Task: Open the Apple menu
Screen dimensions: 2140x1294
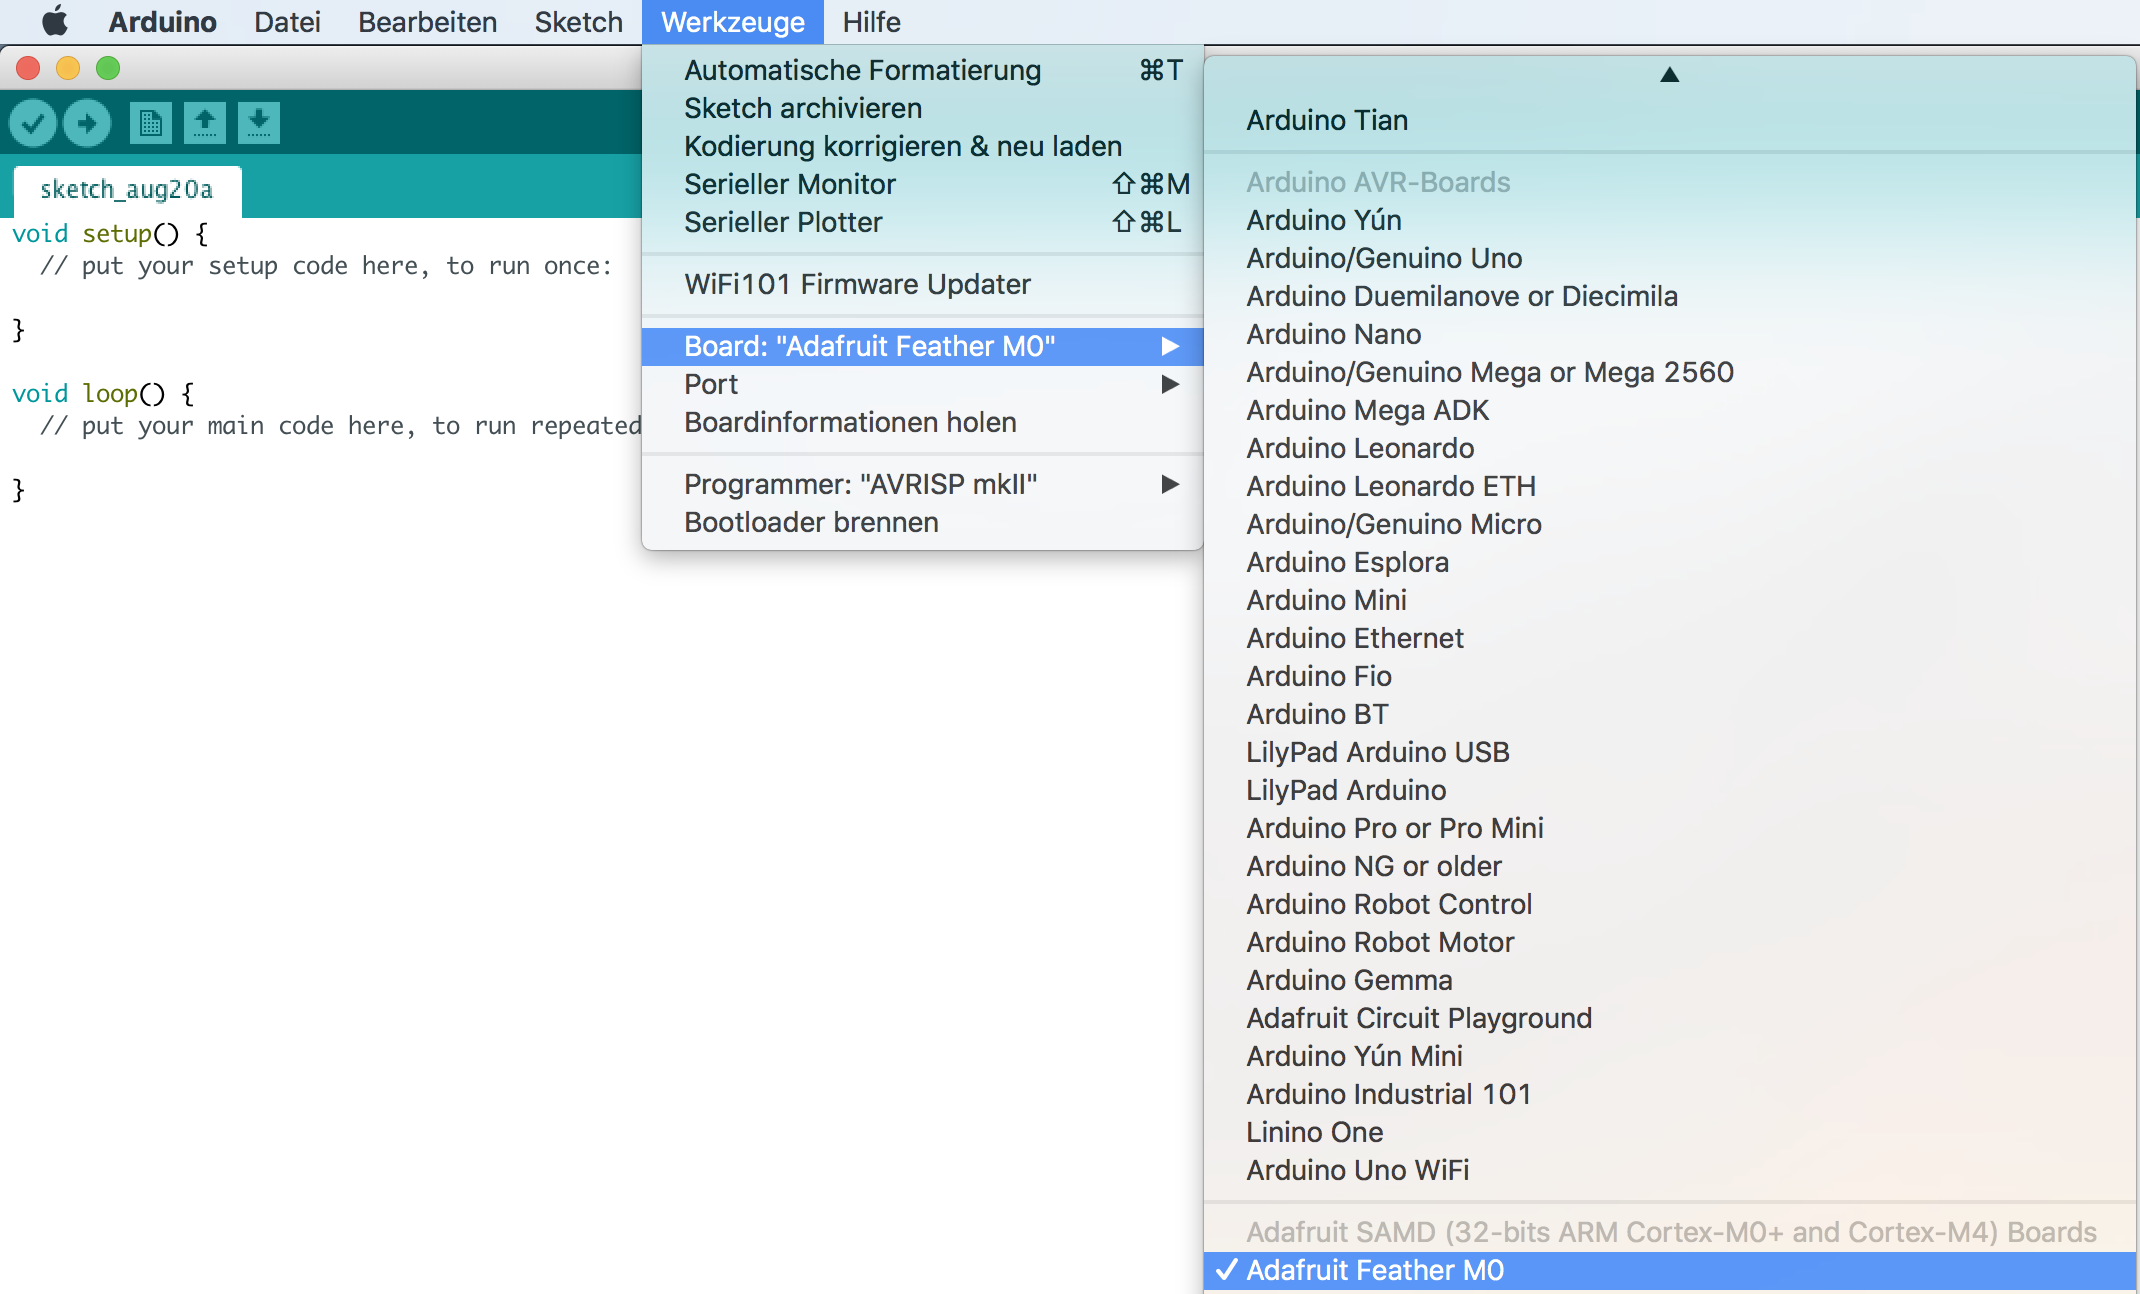Action: [x=55, y=22]
